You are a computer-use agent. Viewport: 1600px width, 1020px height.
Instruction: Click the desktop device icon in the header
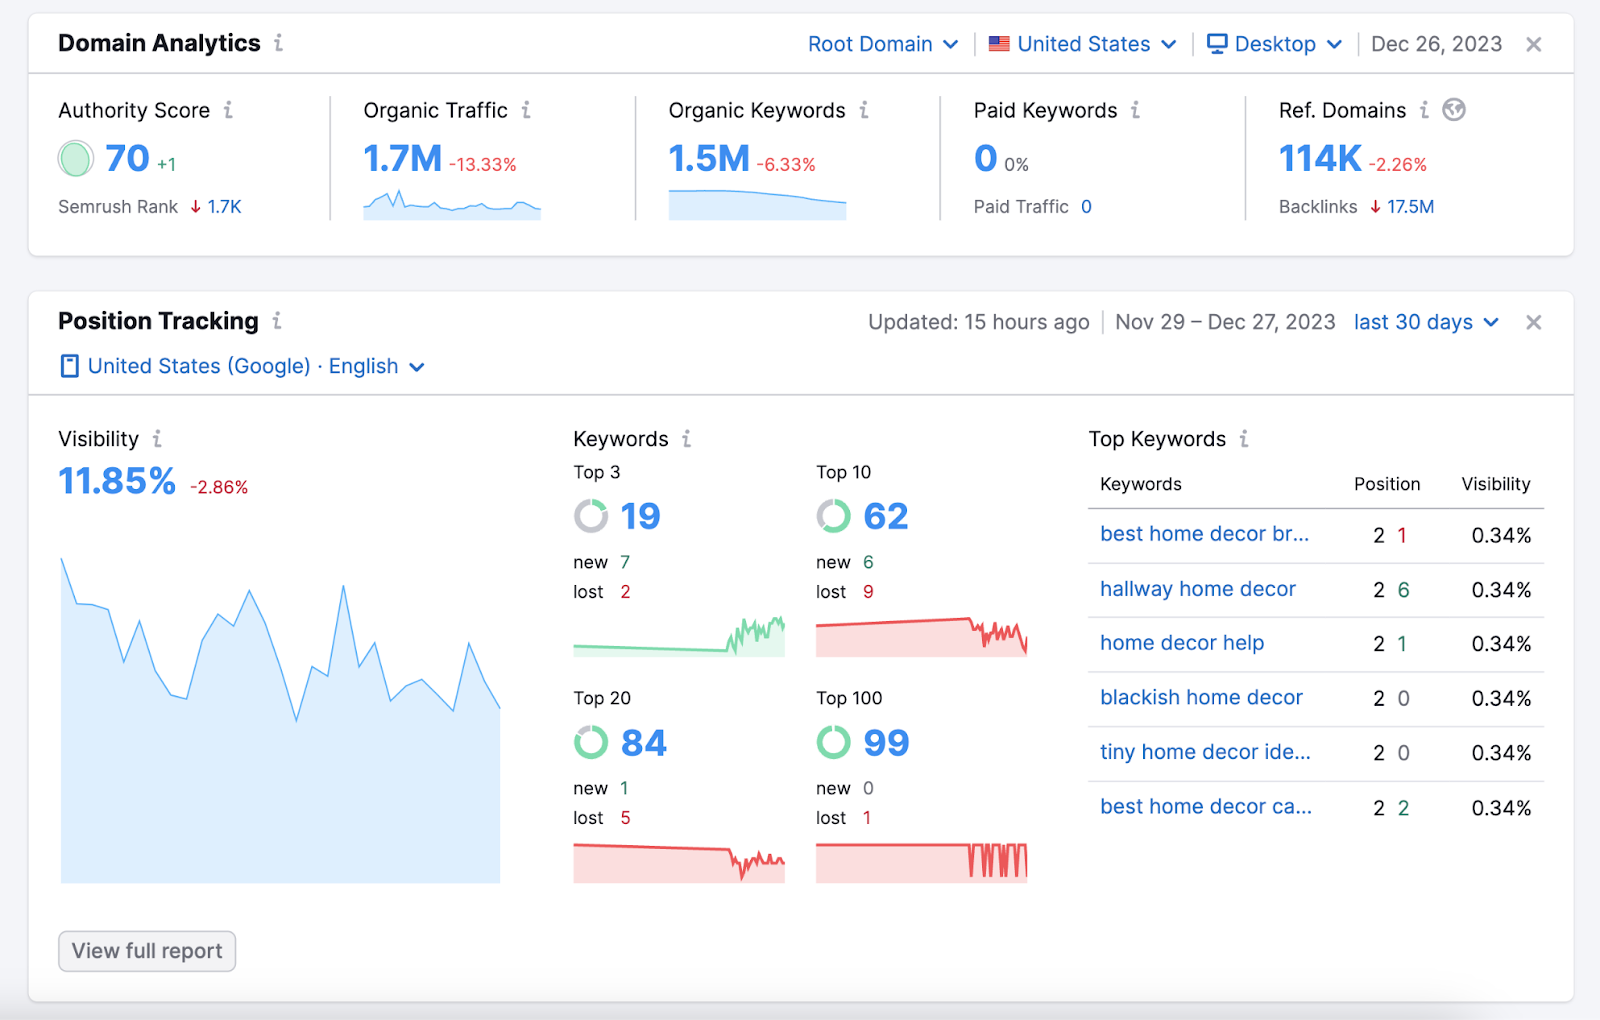1215,43
